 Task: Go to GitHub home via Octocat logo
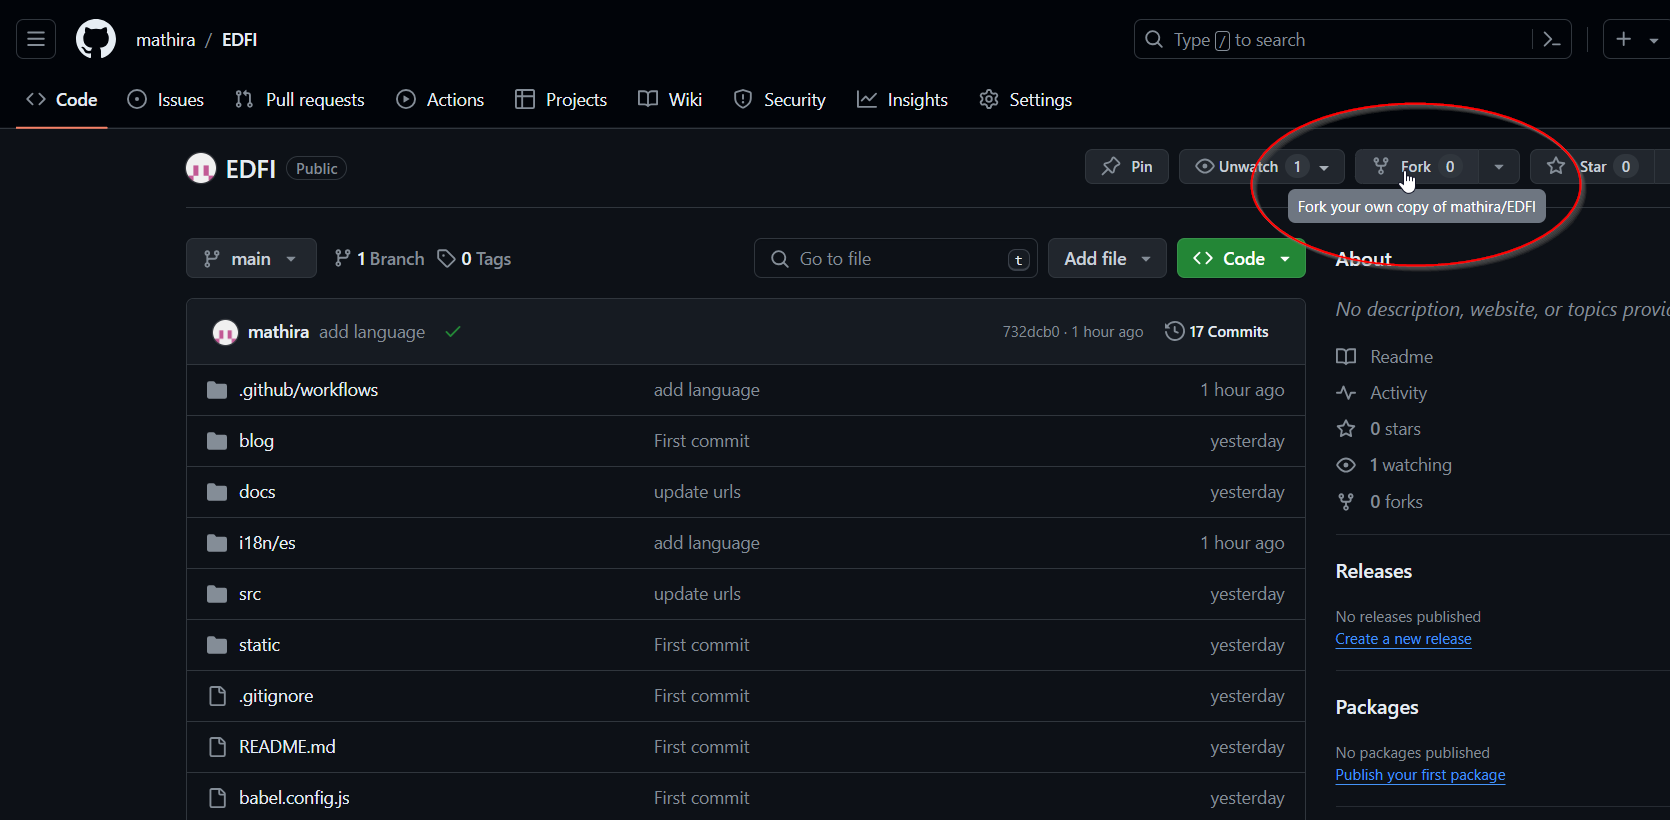tap(96, 40)
